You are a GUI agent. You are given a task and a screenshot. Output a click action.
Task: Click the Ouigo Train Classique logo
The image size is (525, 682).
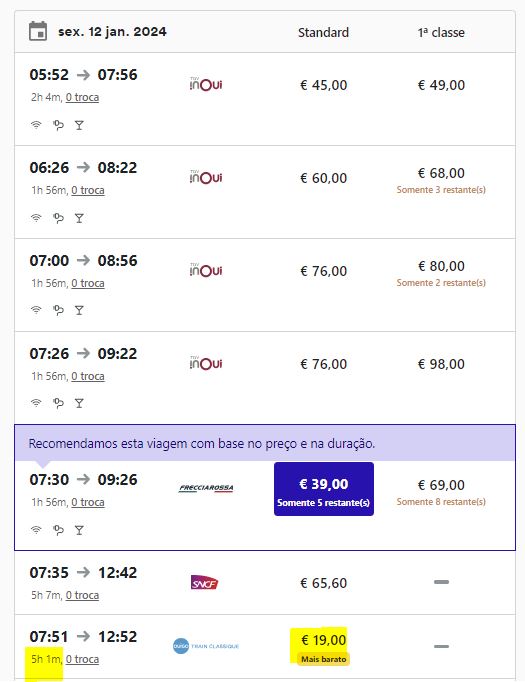pyautogui.click(x=206, y=646)
